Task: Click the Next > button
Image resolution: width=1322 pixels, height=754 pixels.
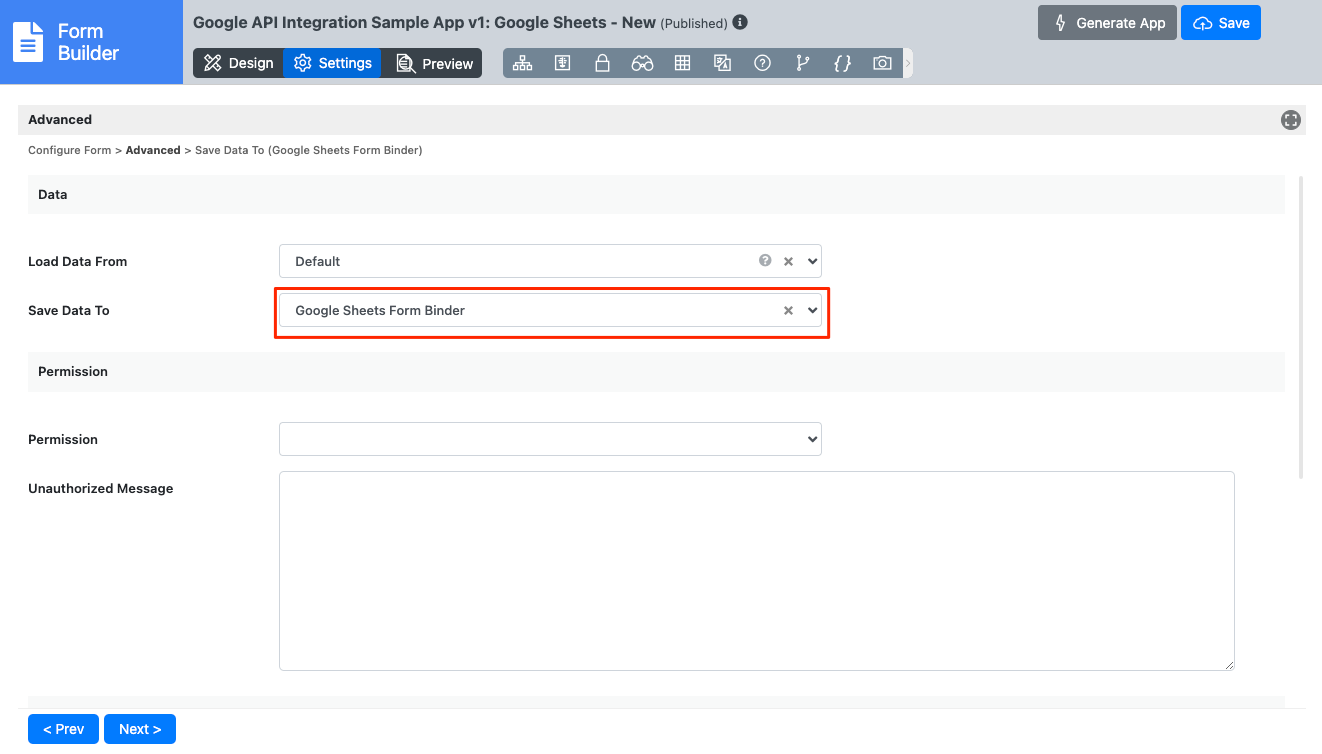Action: tap(140, 729)
